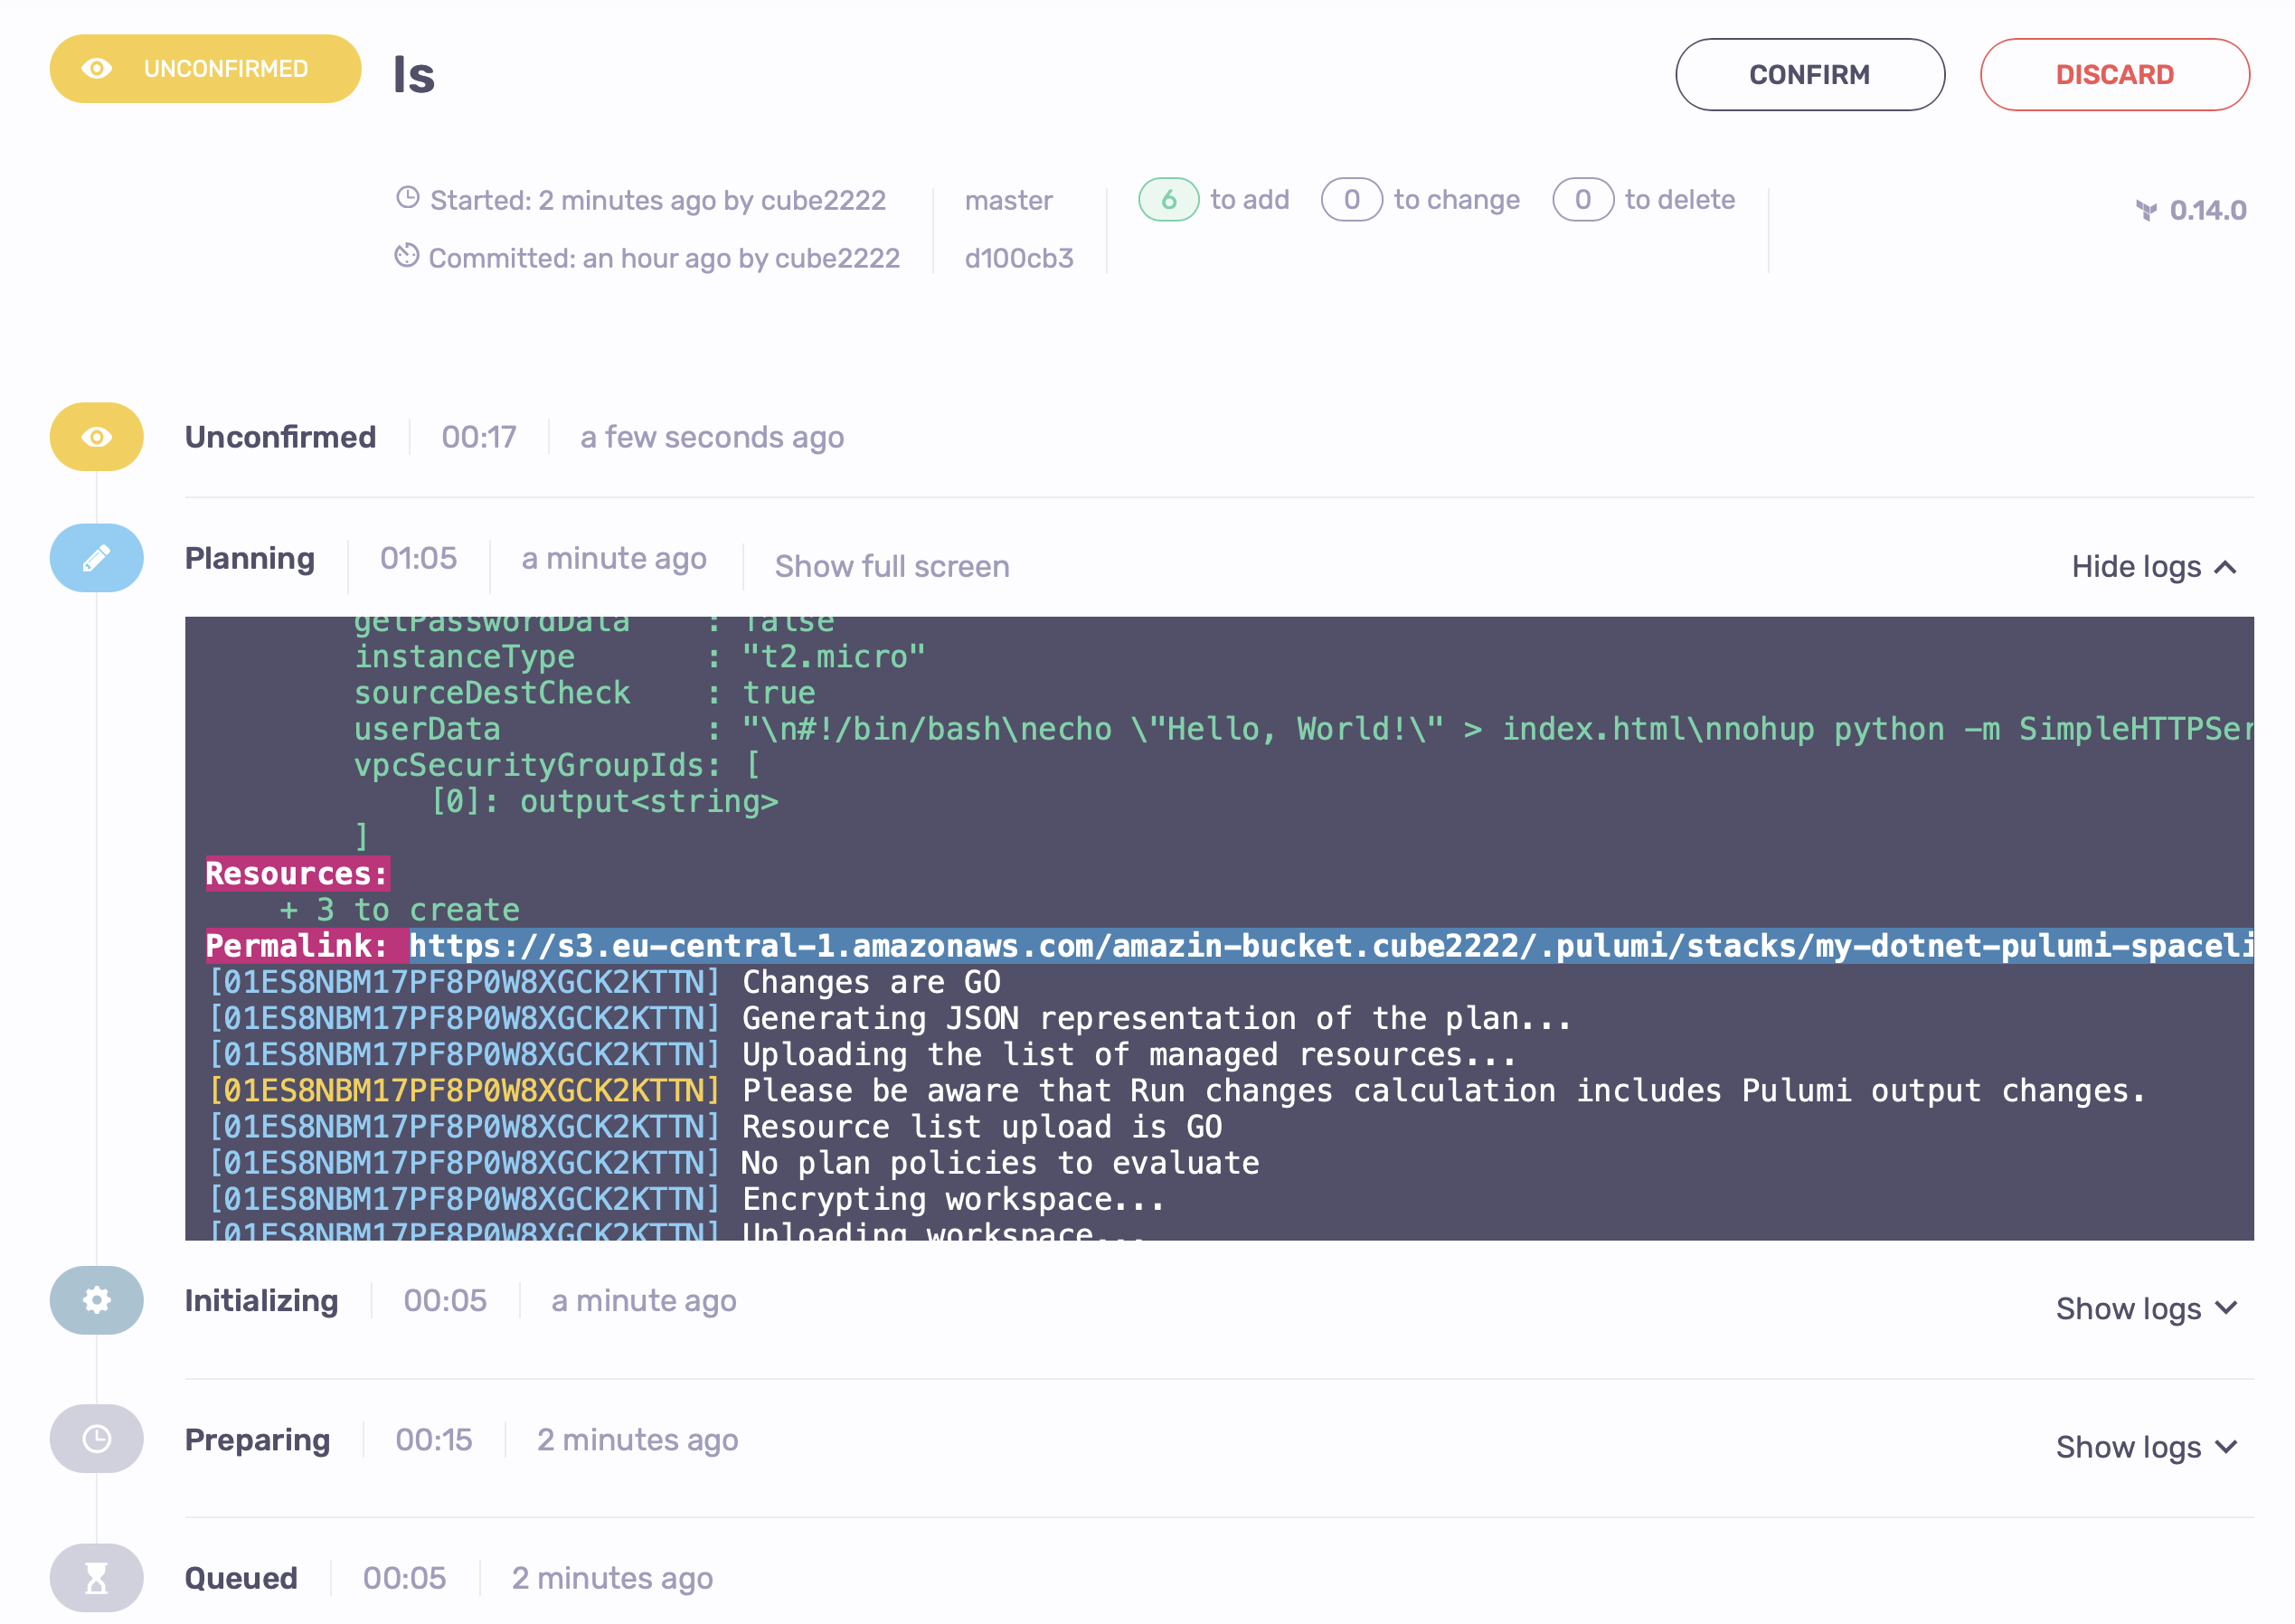2295x1624 pixels.
Task: Click the green 6 to add counter
Action: (1168, 200)
